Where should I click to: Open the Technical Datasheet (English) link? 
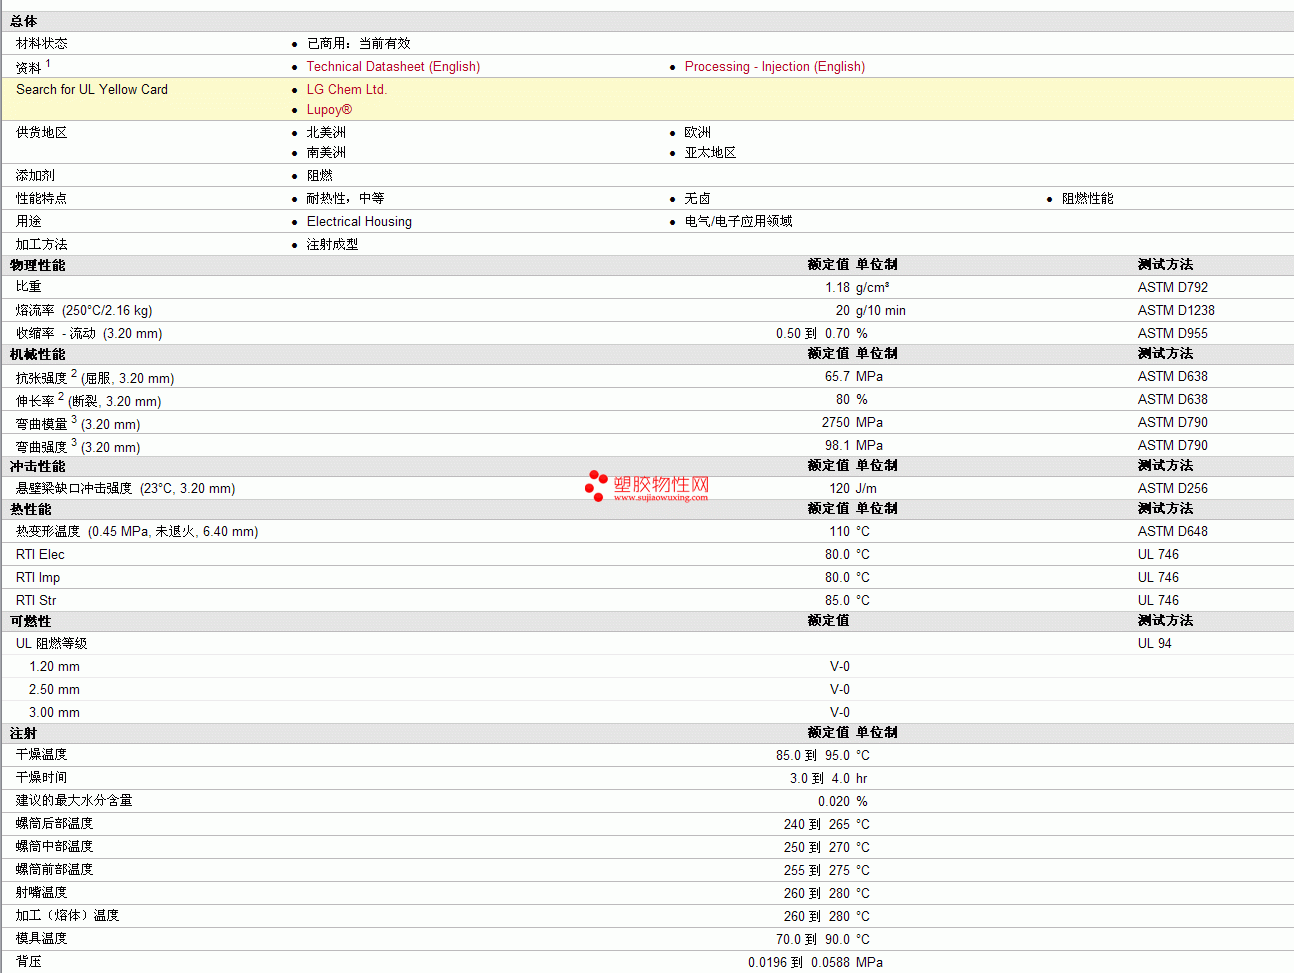[393, 67]
